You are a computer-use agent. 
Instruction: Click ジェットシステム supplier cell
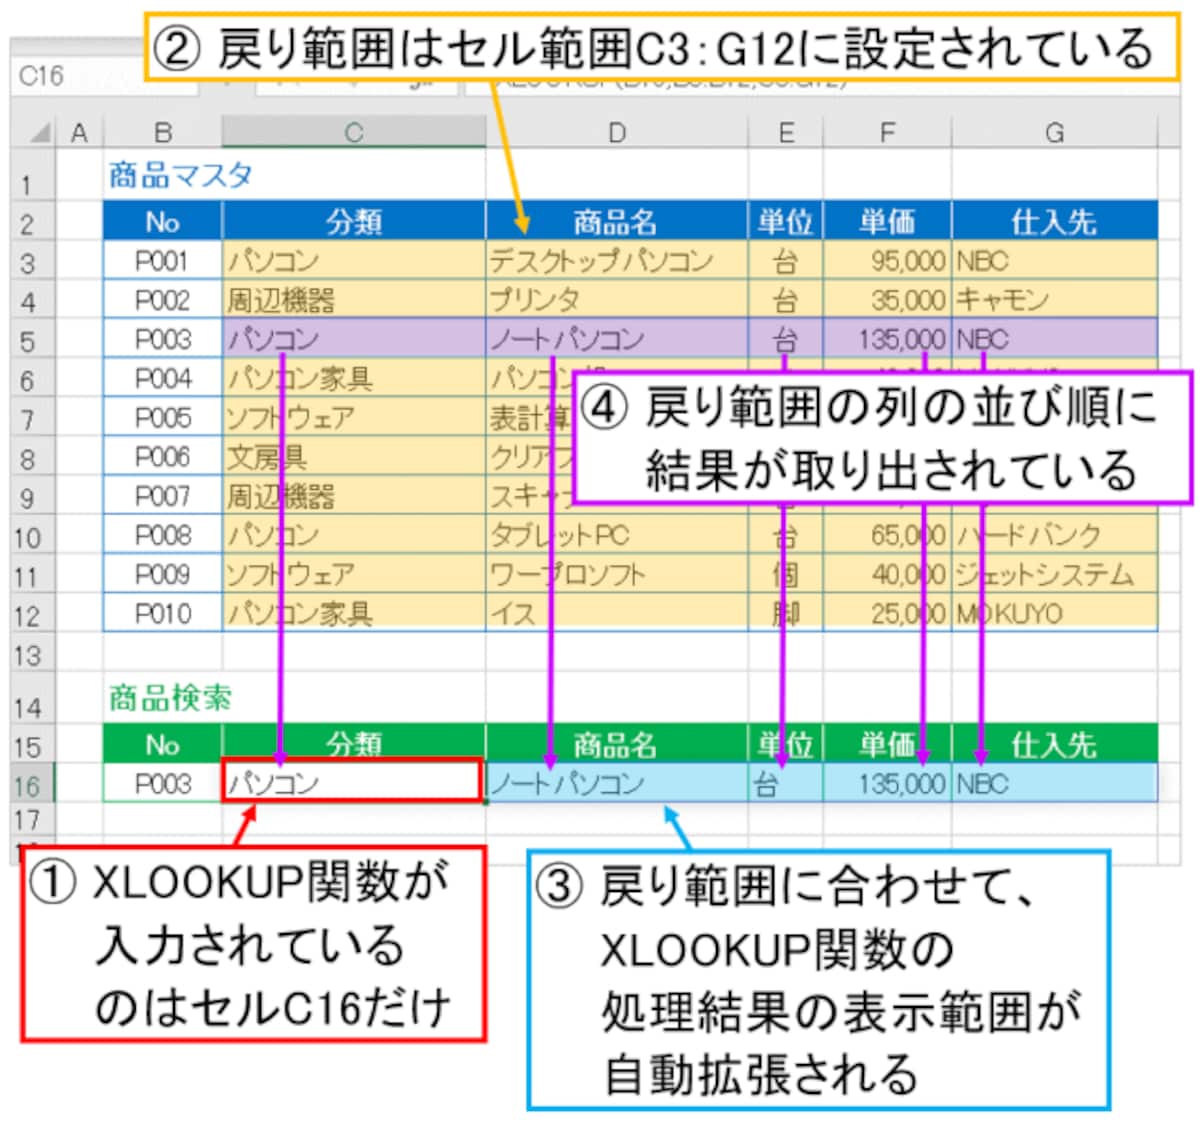(1055, 574)
